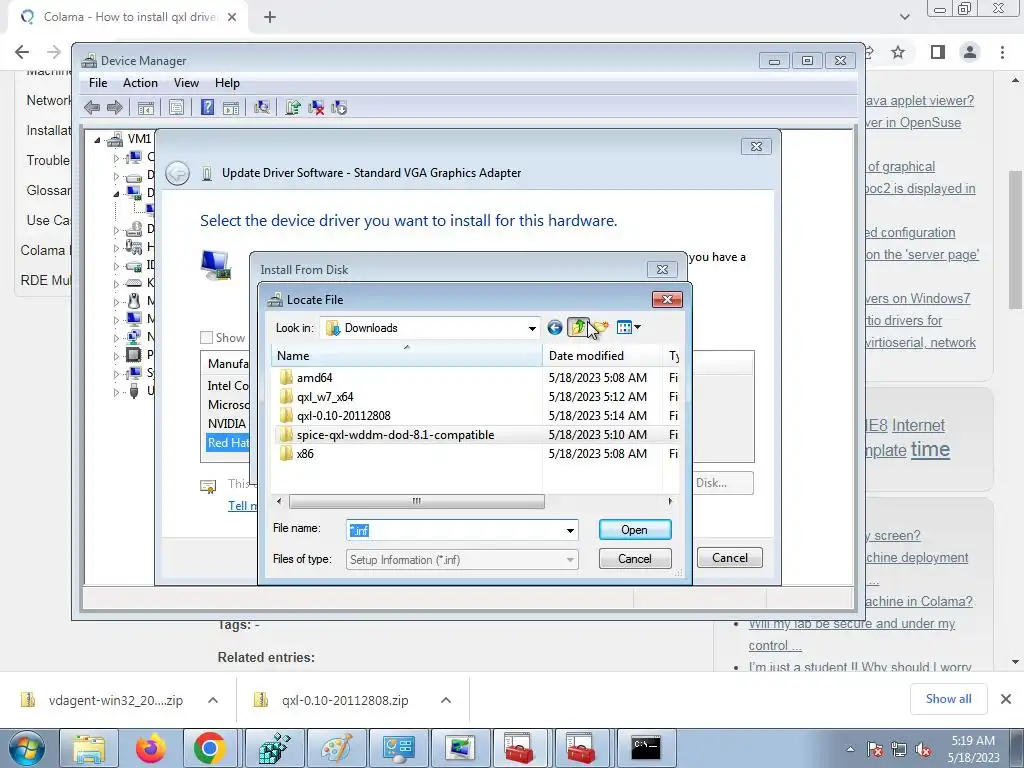1024x768 pixels.
Task: Open menu arrow for qxl-0.10-20112808.zip download
Action: coord(446,700)
